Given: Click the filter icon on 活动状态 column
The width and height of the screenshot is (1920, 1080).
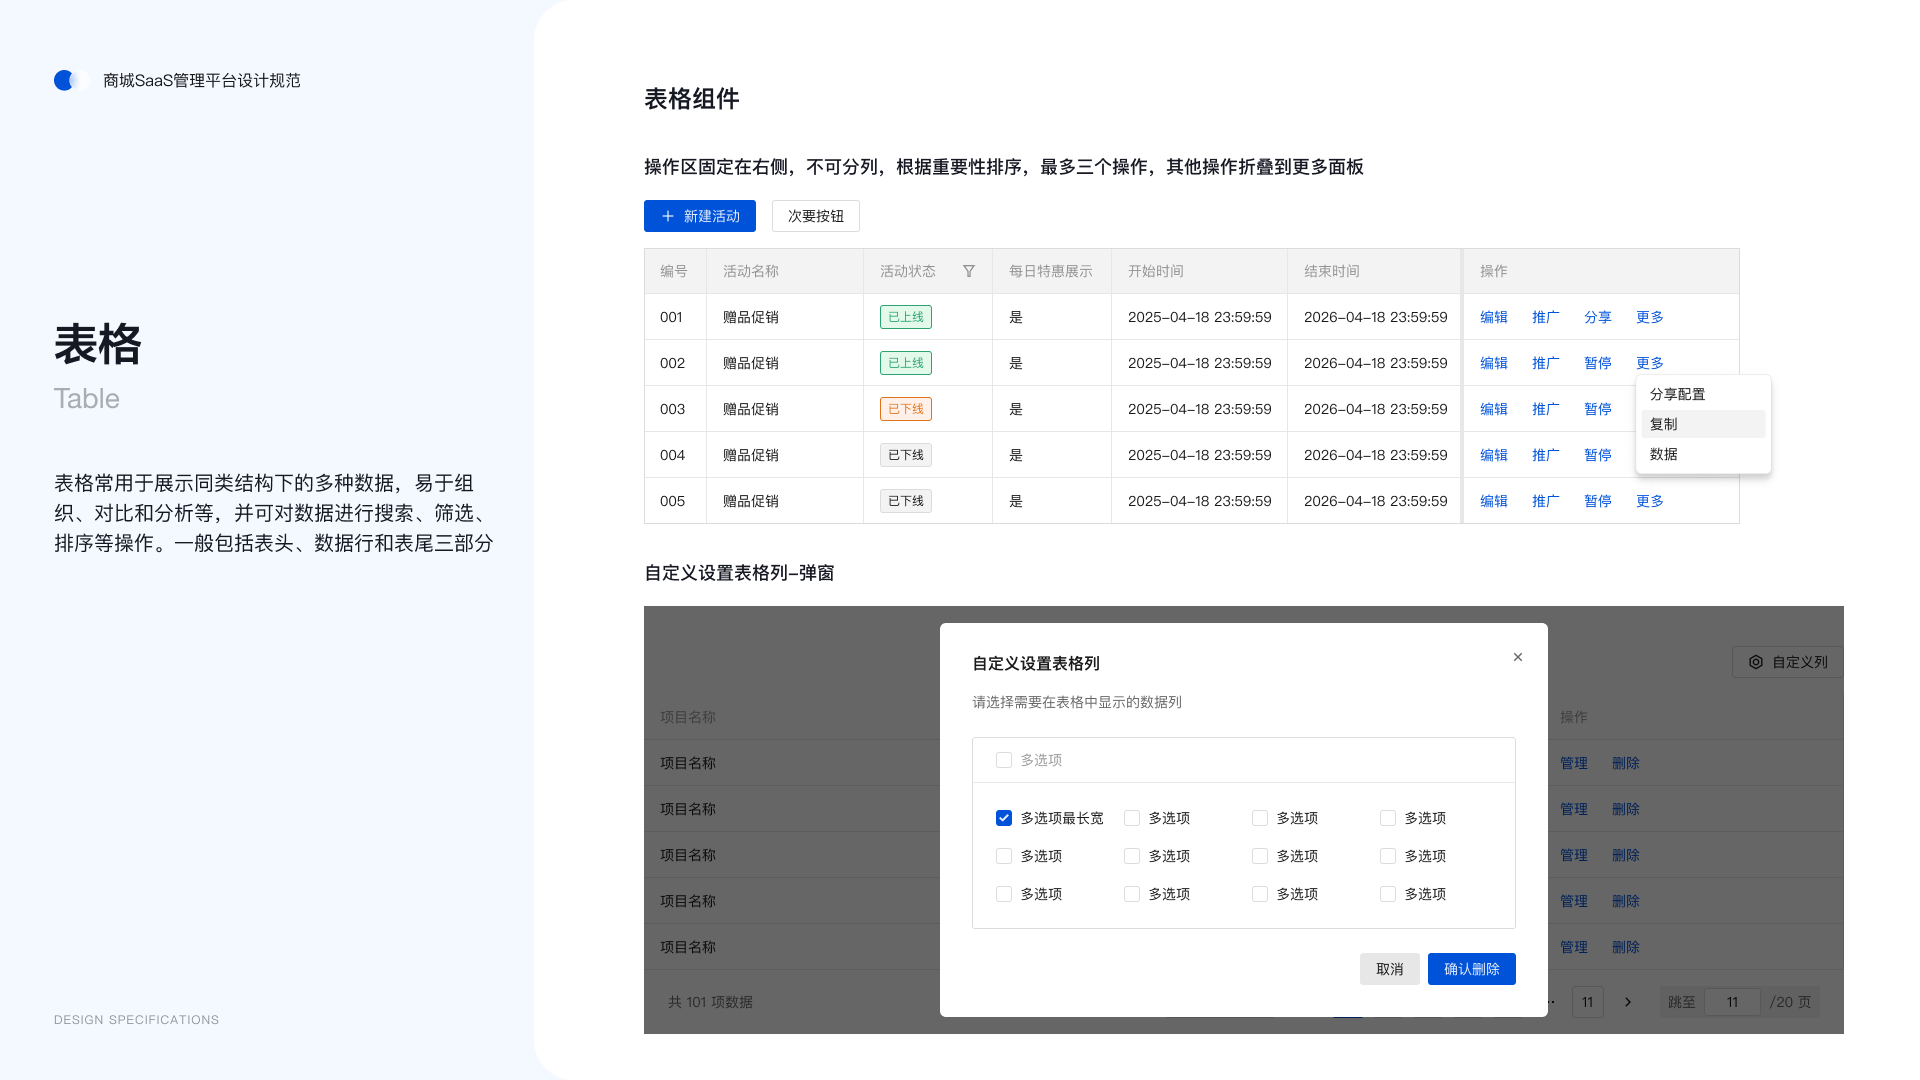Looking at the screenshot, I should [968, 270].
